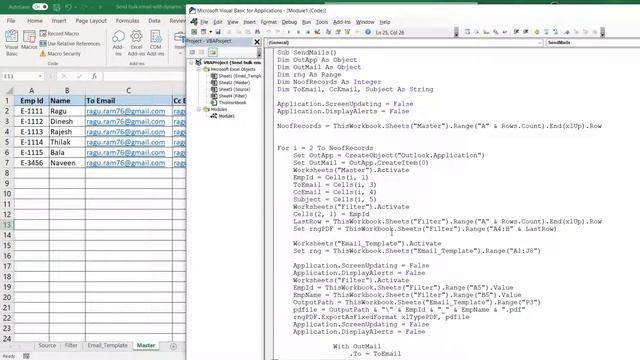Open the email link for Naveen's row
This screenshot has height=360, width=640.
(x=126, y=163)
